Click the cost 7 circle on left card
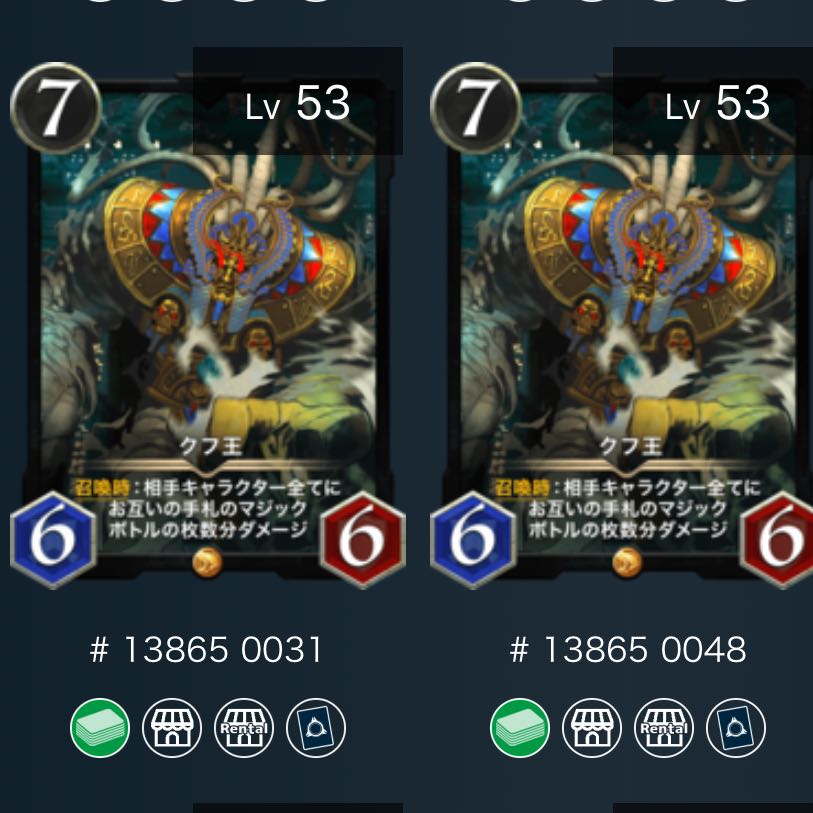 tap(55, 107)
